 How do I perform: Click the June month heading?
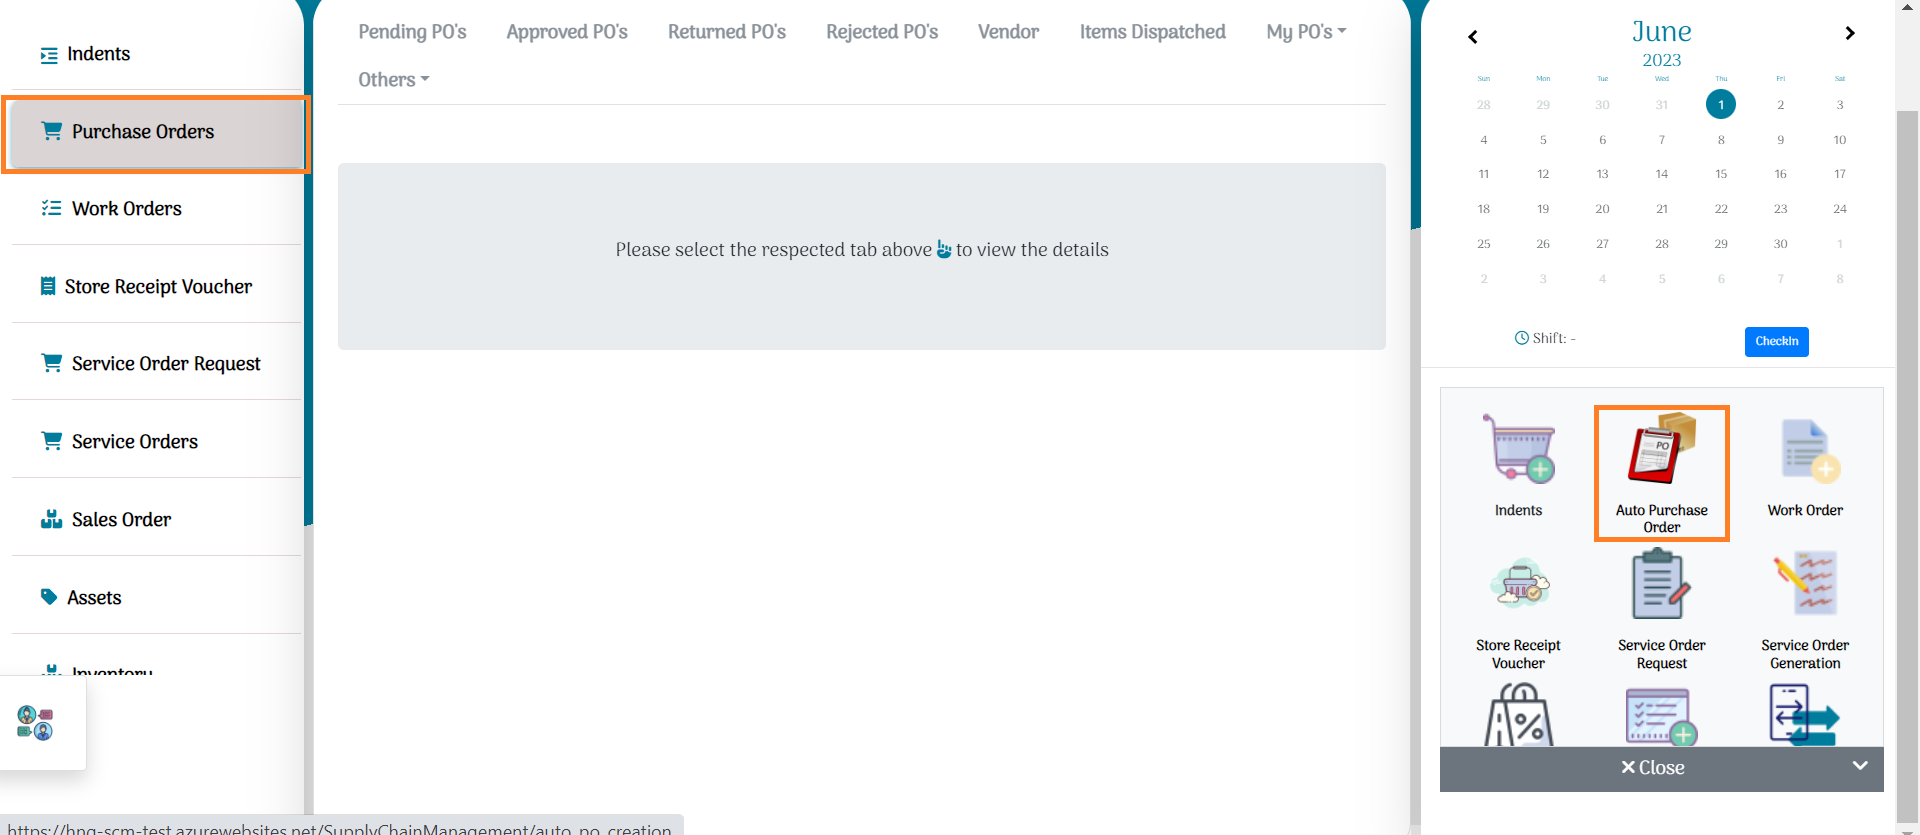coord(1661,32)
